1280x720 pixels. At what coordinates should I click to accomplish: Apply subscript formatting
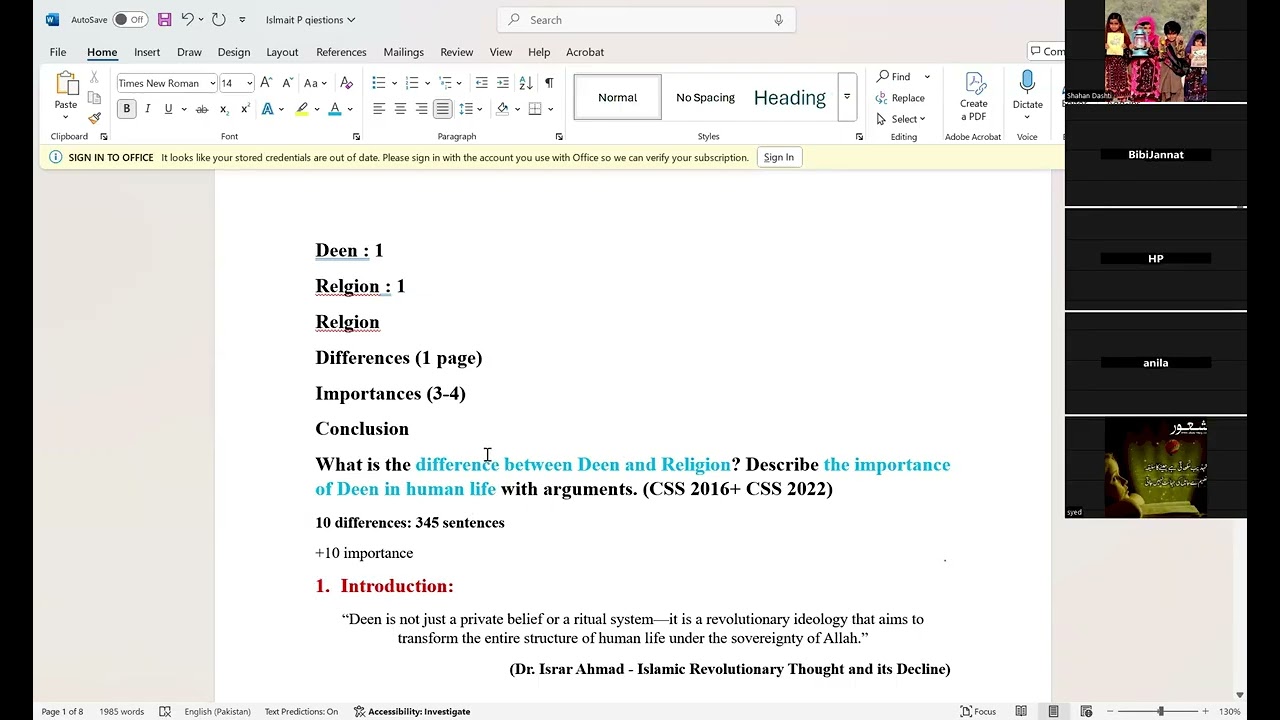point(224,109)
